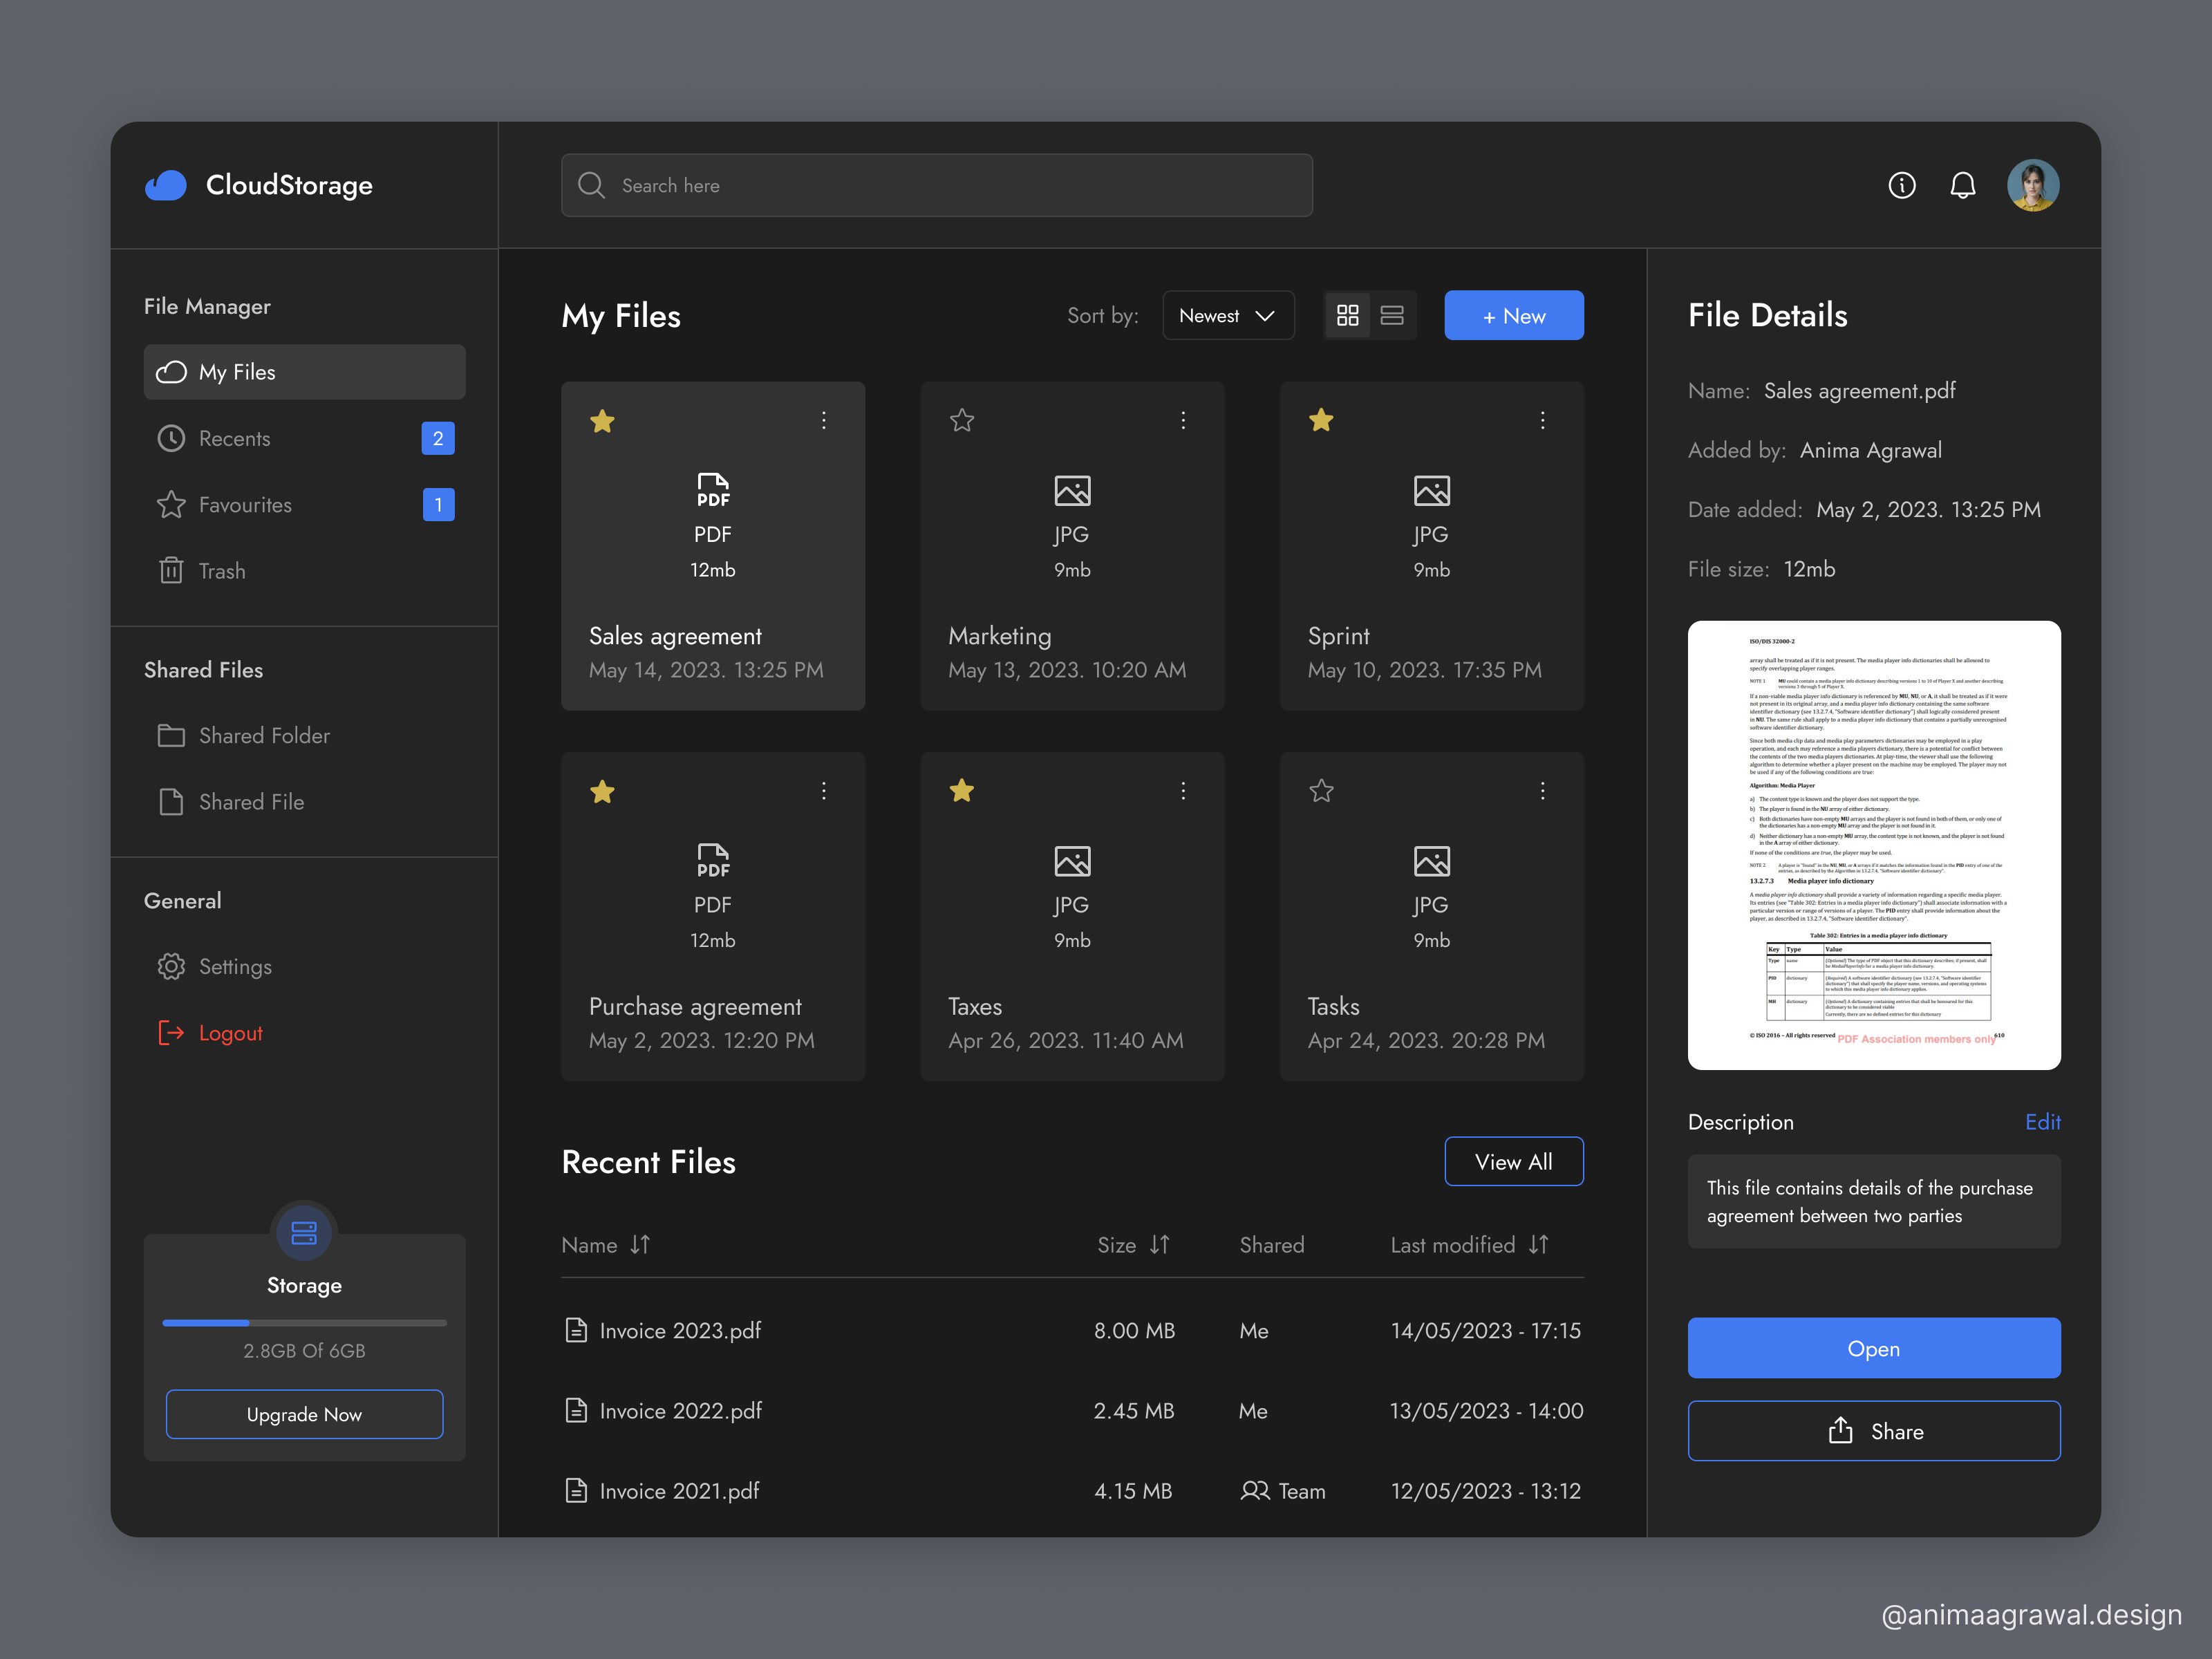
Task: Star the Marketing JPG file
Action: [x=961, y=421]
